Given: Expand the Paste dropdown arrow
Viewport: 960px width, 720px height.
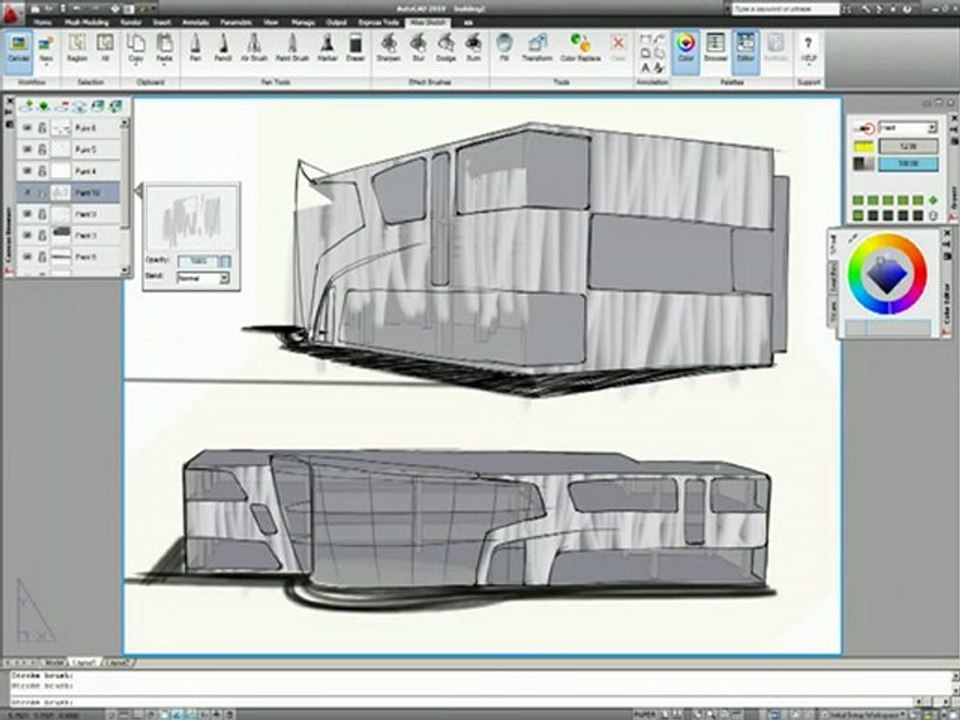Looking at the screenshot, I should tap(163, 66).
